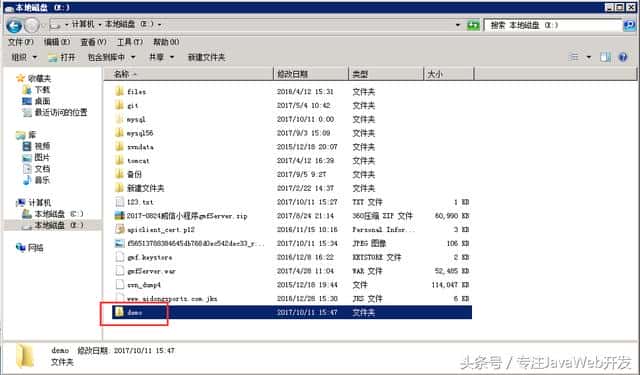
Task: Open the 编辑(E) menu
Action: click(57, 42)
